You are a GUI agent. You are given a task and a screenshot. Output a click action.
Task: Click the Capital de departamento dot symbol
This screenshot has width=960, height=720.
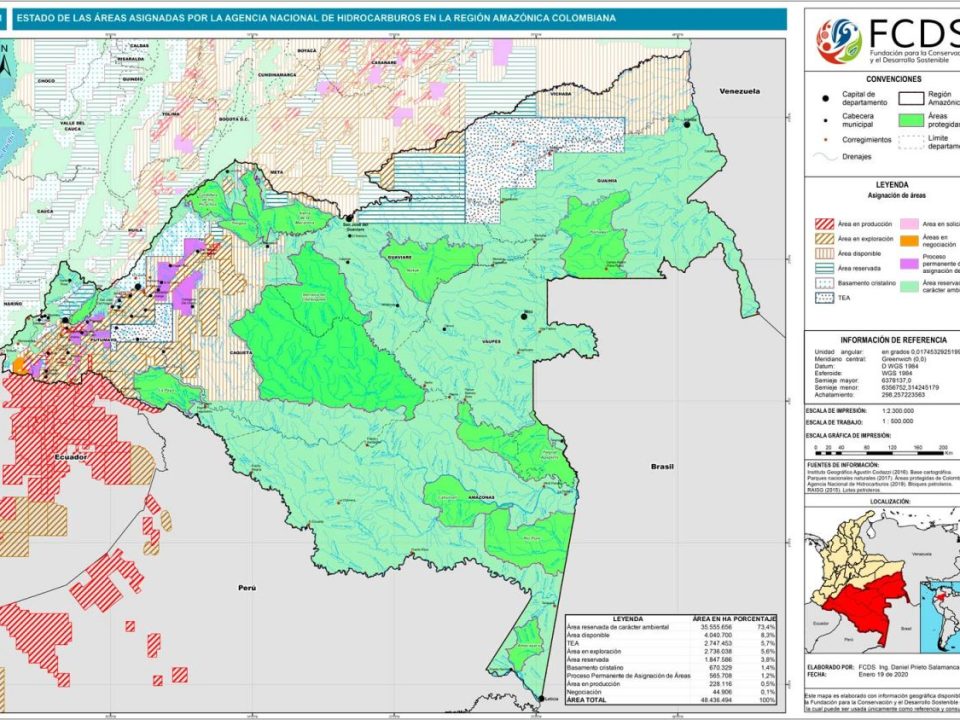pyautogui.click(x=825, y=98)
